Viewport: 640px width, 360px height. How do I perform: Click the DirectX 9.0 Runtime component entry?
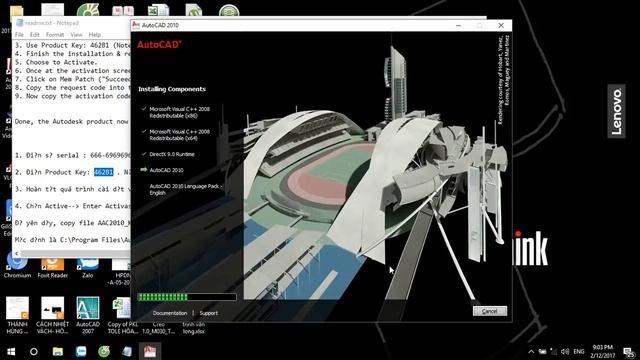click(x=172, y=154)
